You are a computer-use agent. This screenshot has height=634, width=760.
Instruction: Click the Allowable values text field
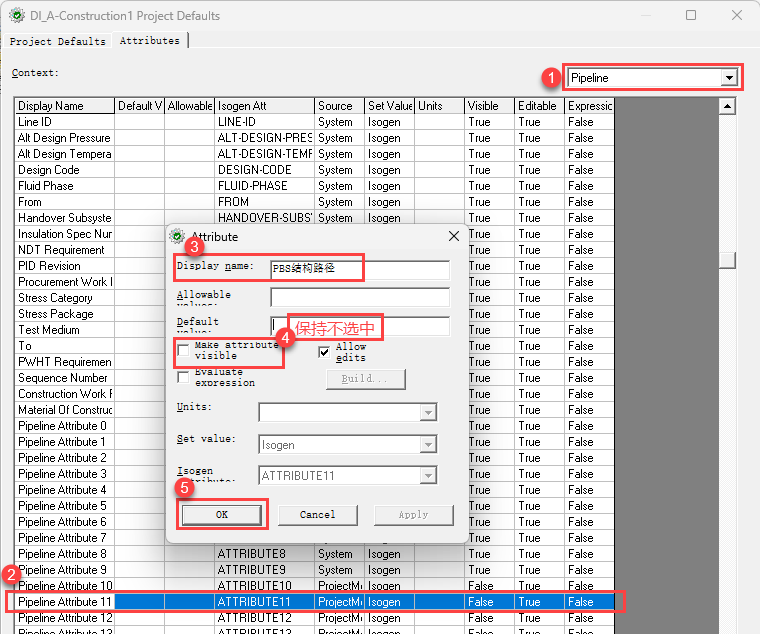click(359, 297)
